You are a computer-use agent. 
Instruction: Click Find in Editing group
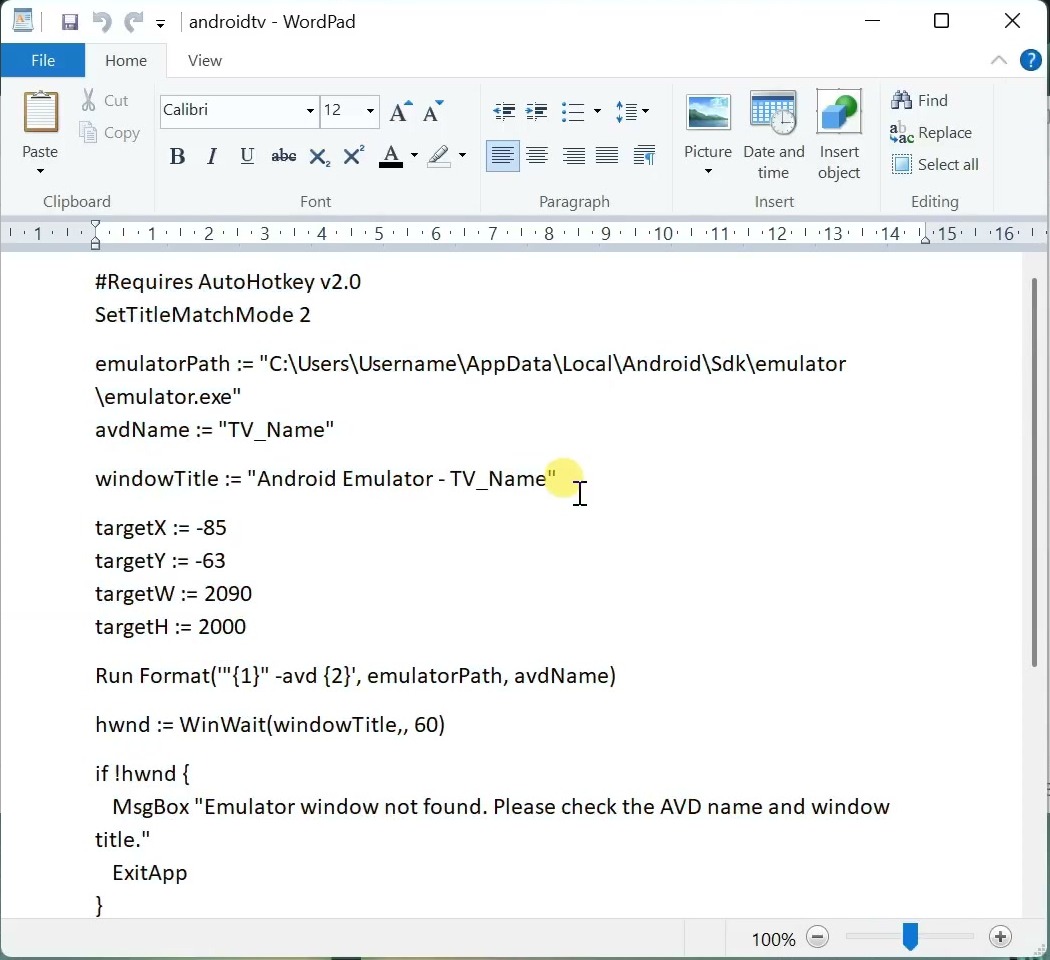tap(919, 100)
